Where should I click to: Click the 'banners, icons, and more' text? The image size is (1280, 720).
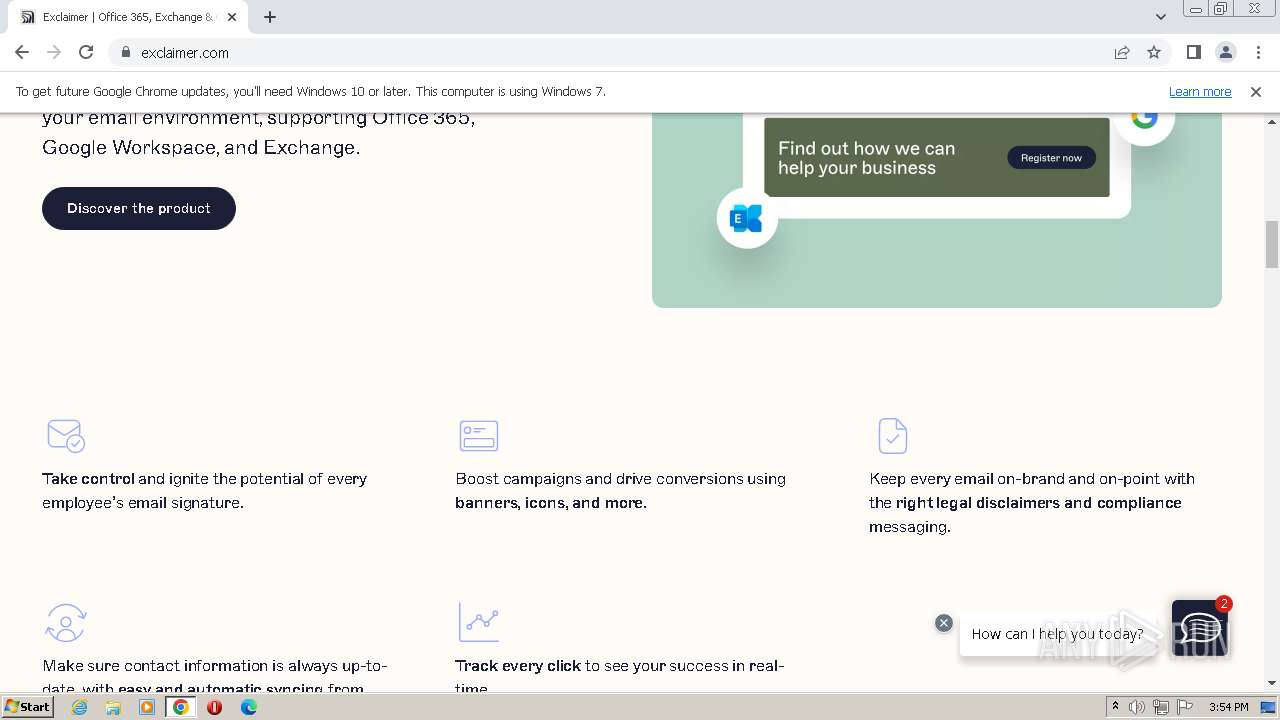551,503
